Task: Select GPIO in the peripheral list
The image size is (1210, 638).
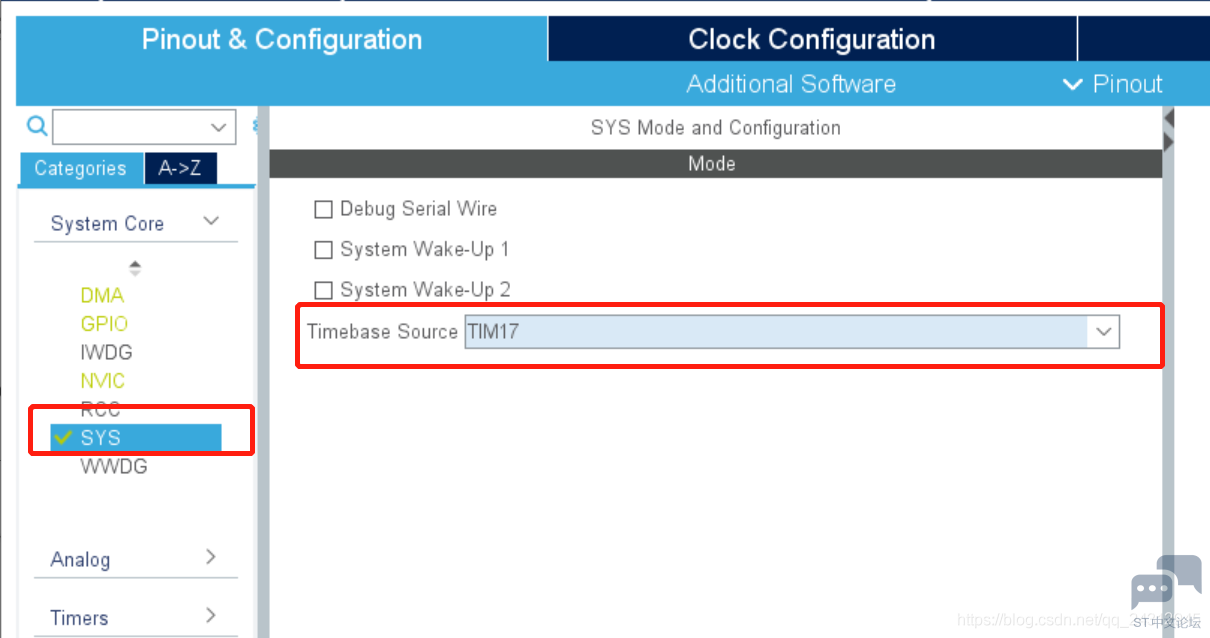Action: click(x=104, y=324)
